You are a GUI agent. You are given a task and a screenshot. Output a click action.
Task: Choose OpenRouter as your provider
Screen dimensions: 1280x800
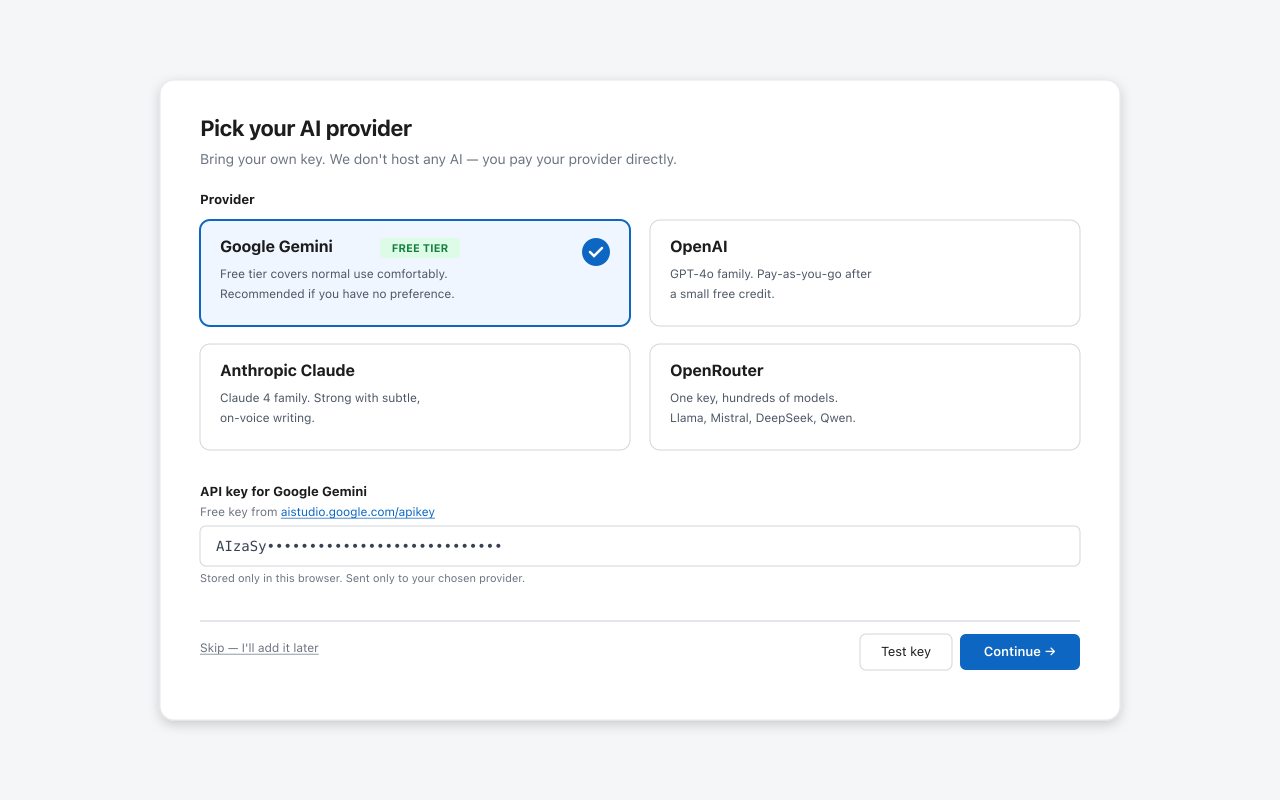pos(864,396)
